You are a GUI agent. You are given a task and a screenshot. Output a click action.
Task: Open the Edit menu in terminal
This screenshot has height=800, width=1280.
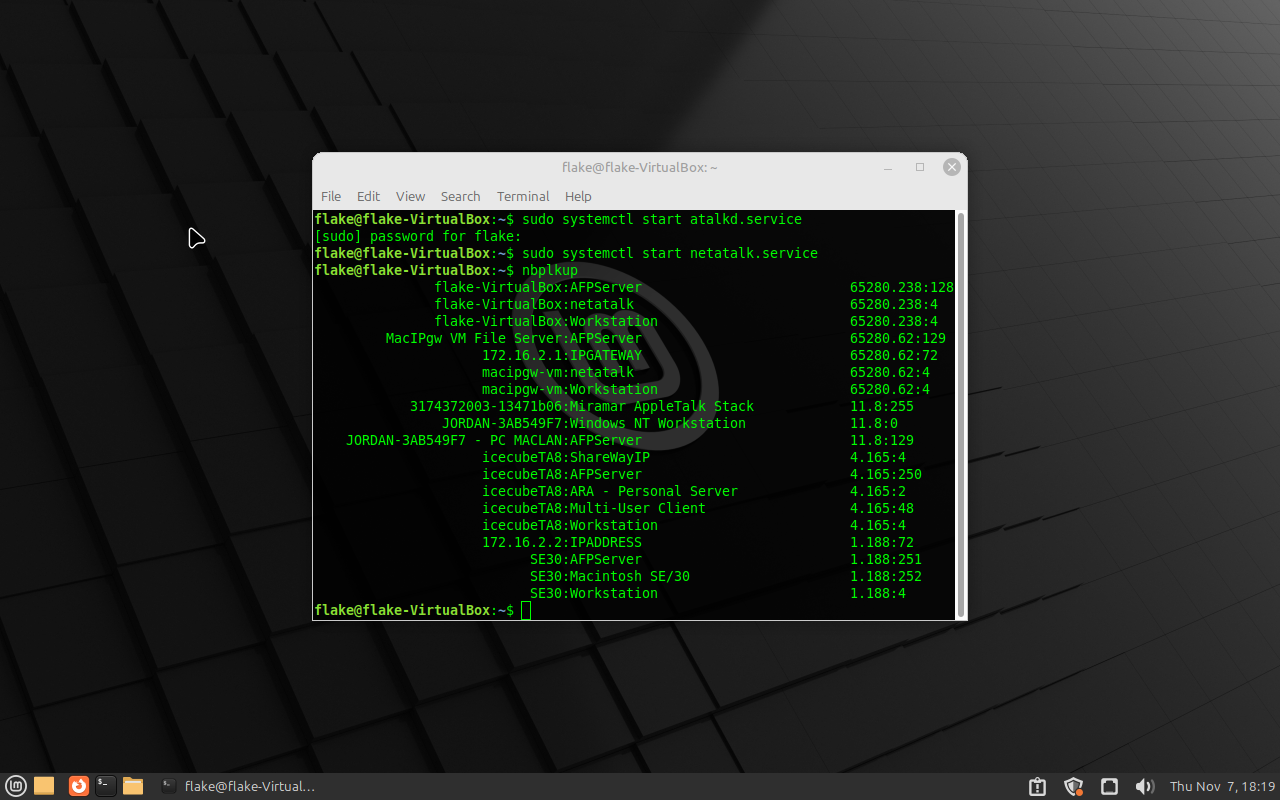(368, 196)
